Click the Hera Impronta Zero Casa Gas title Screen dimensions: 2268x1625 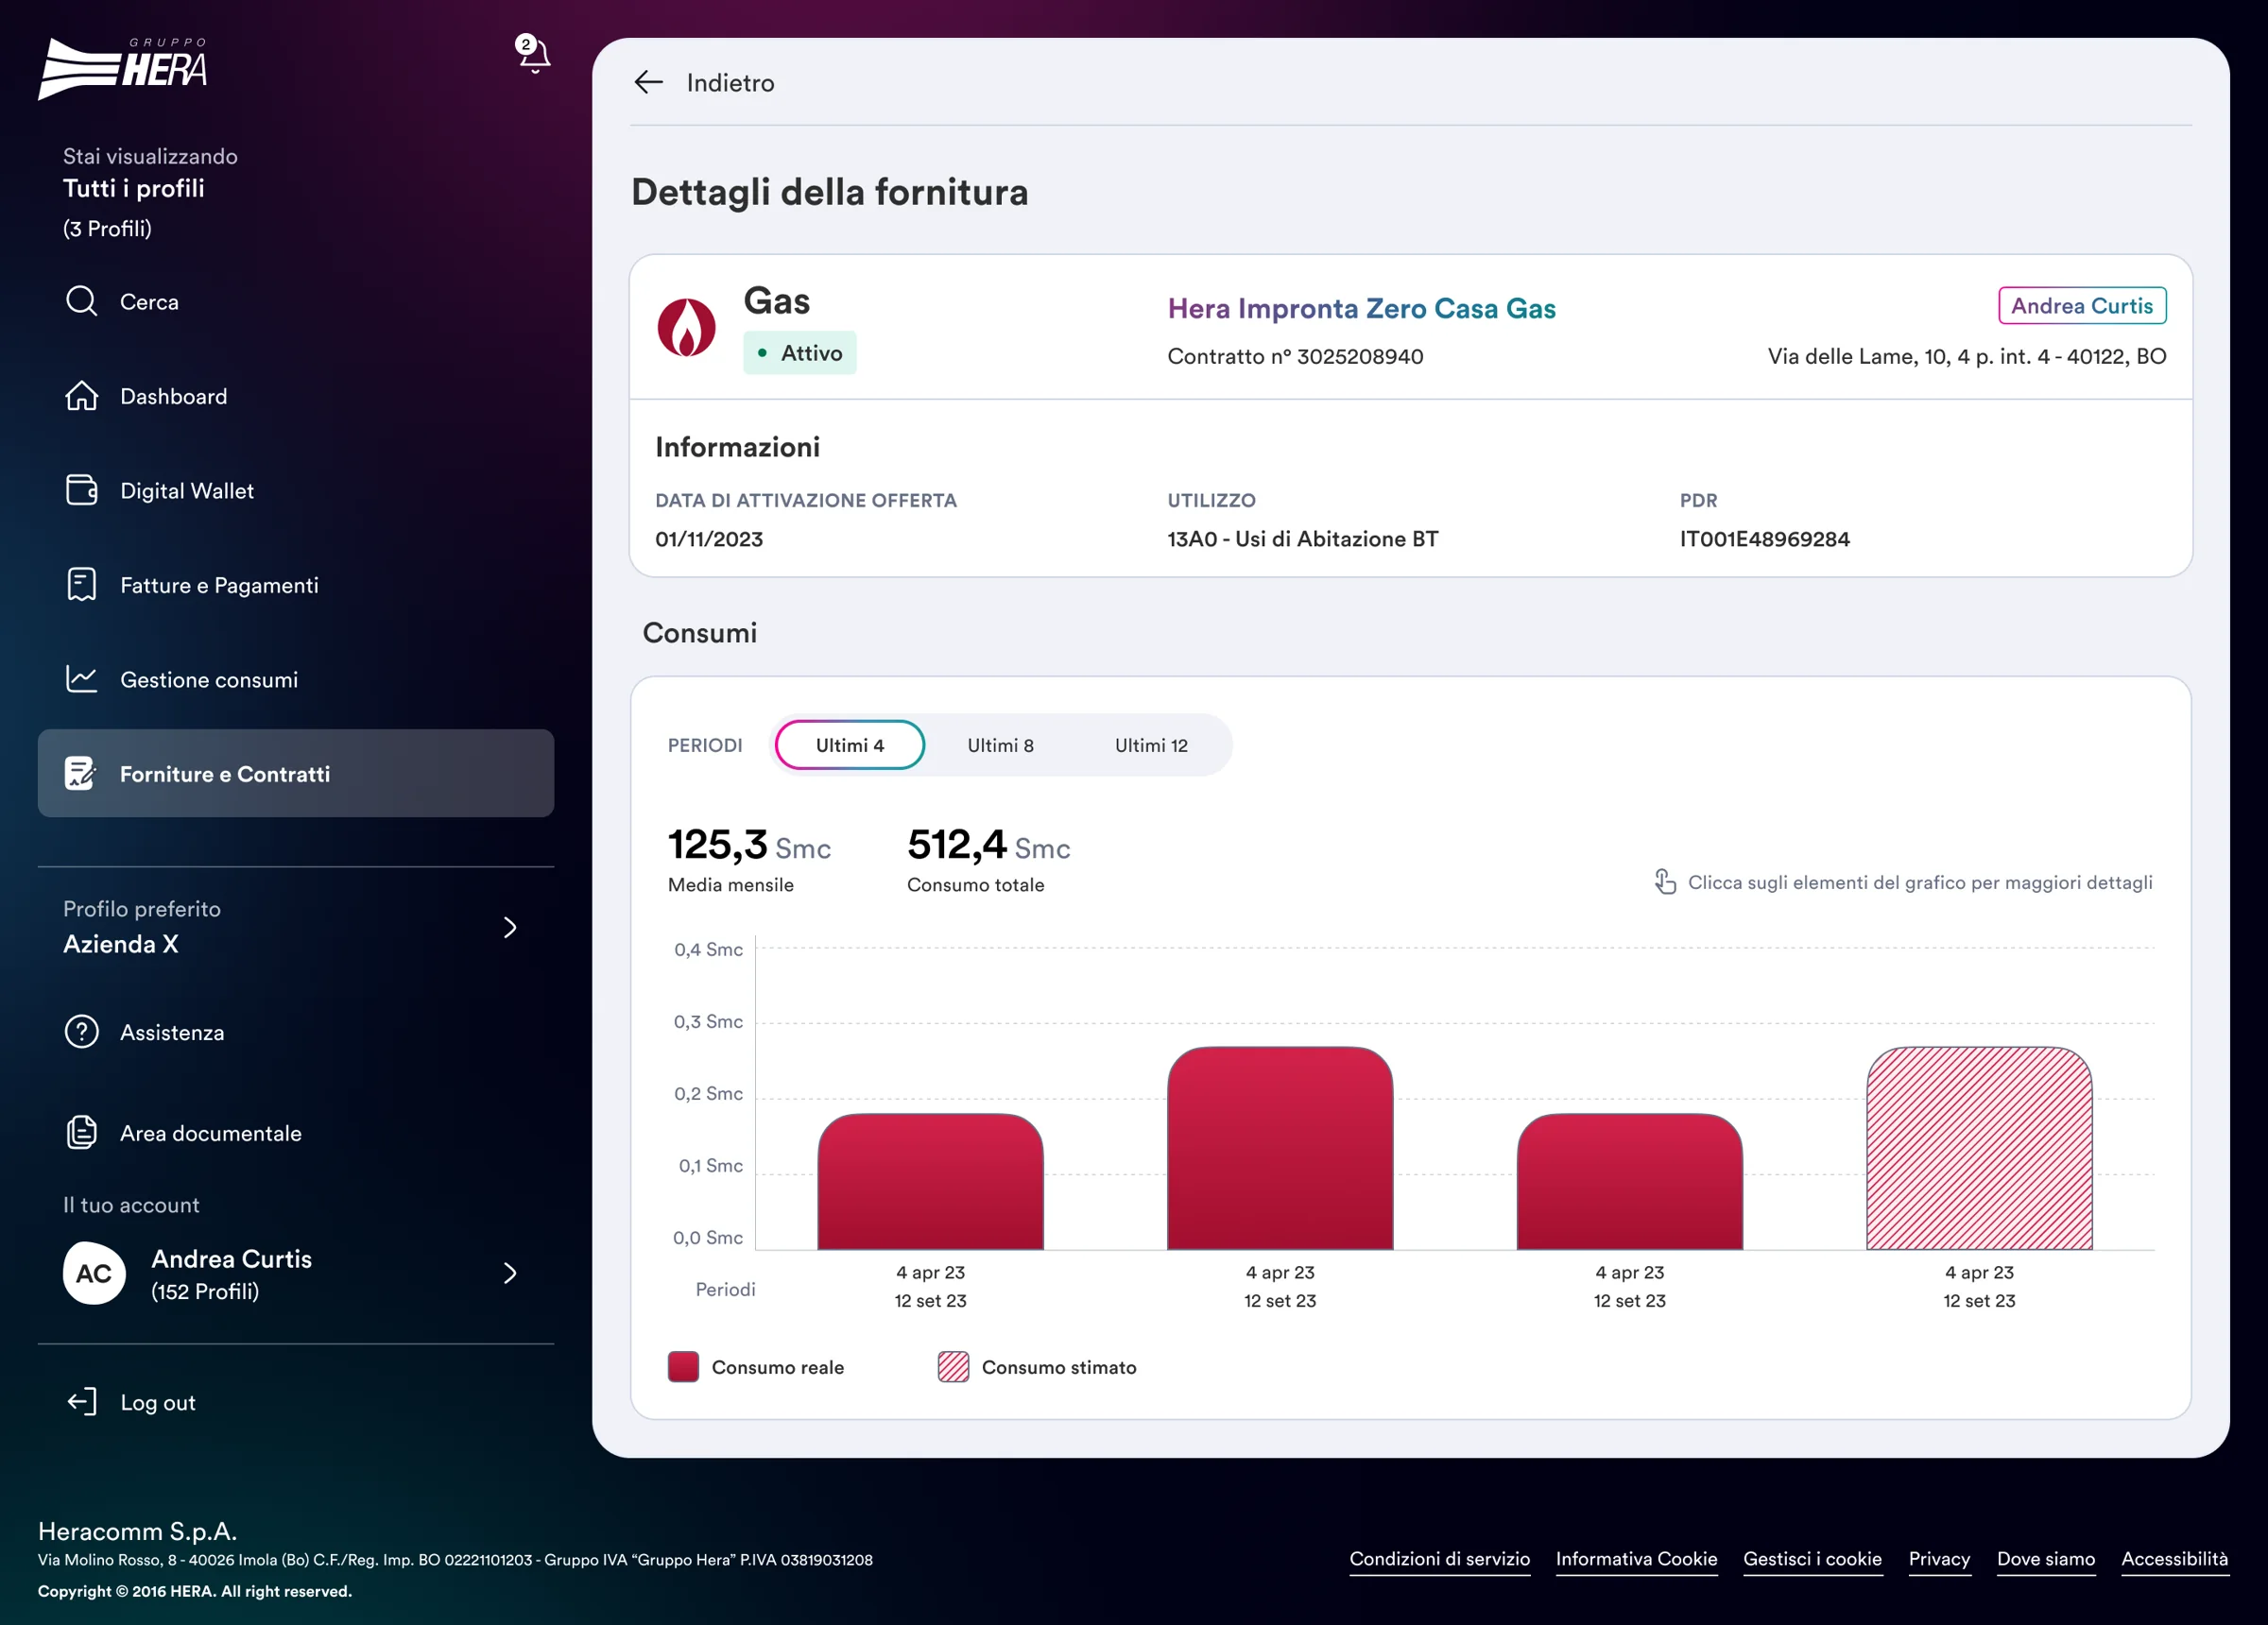tap(1361, 308)
